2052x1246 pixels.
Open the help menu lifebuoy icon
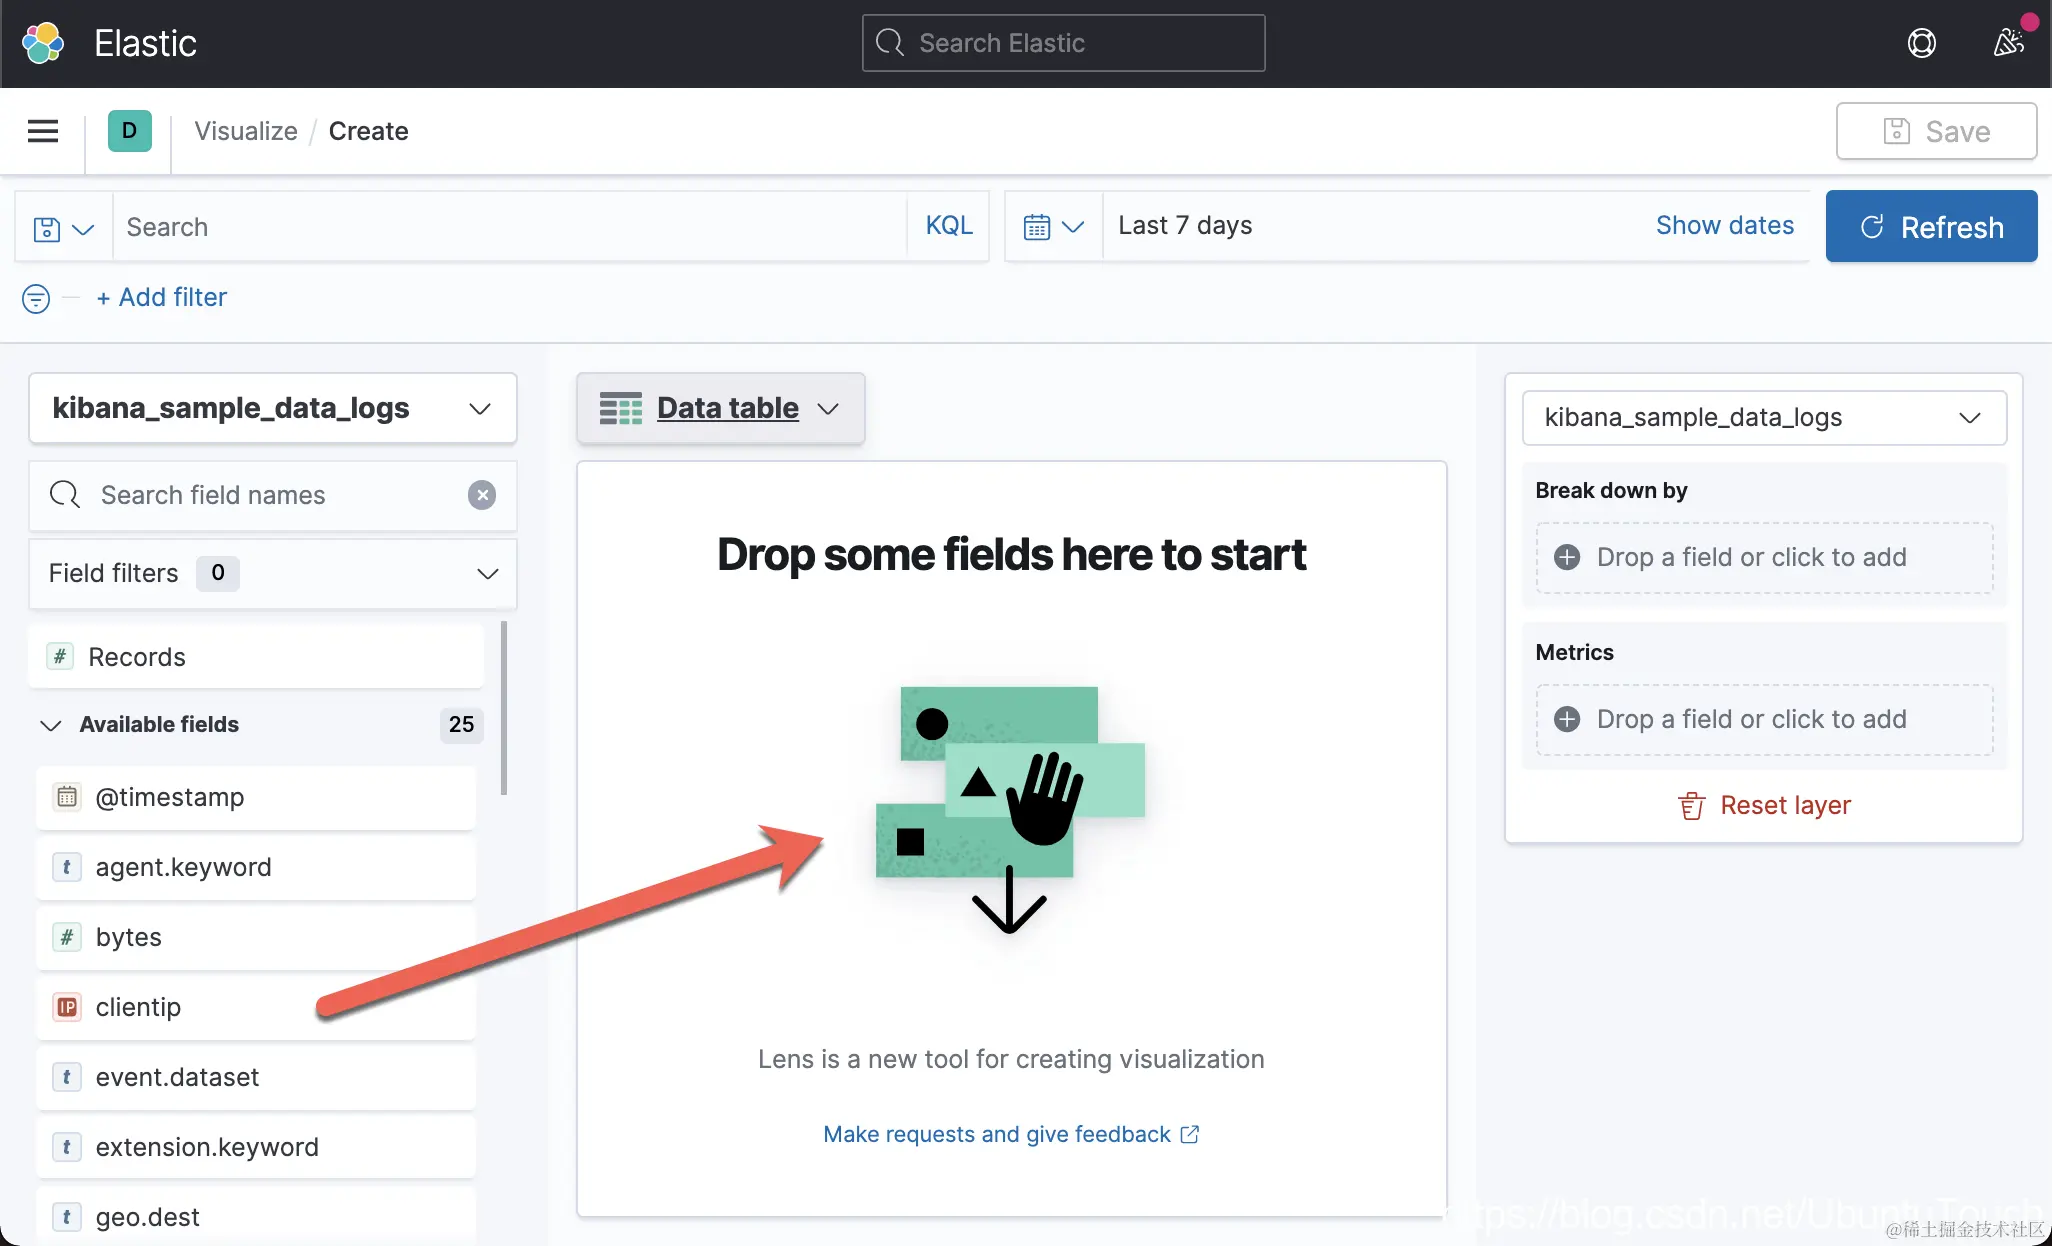coord(1921,43)
